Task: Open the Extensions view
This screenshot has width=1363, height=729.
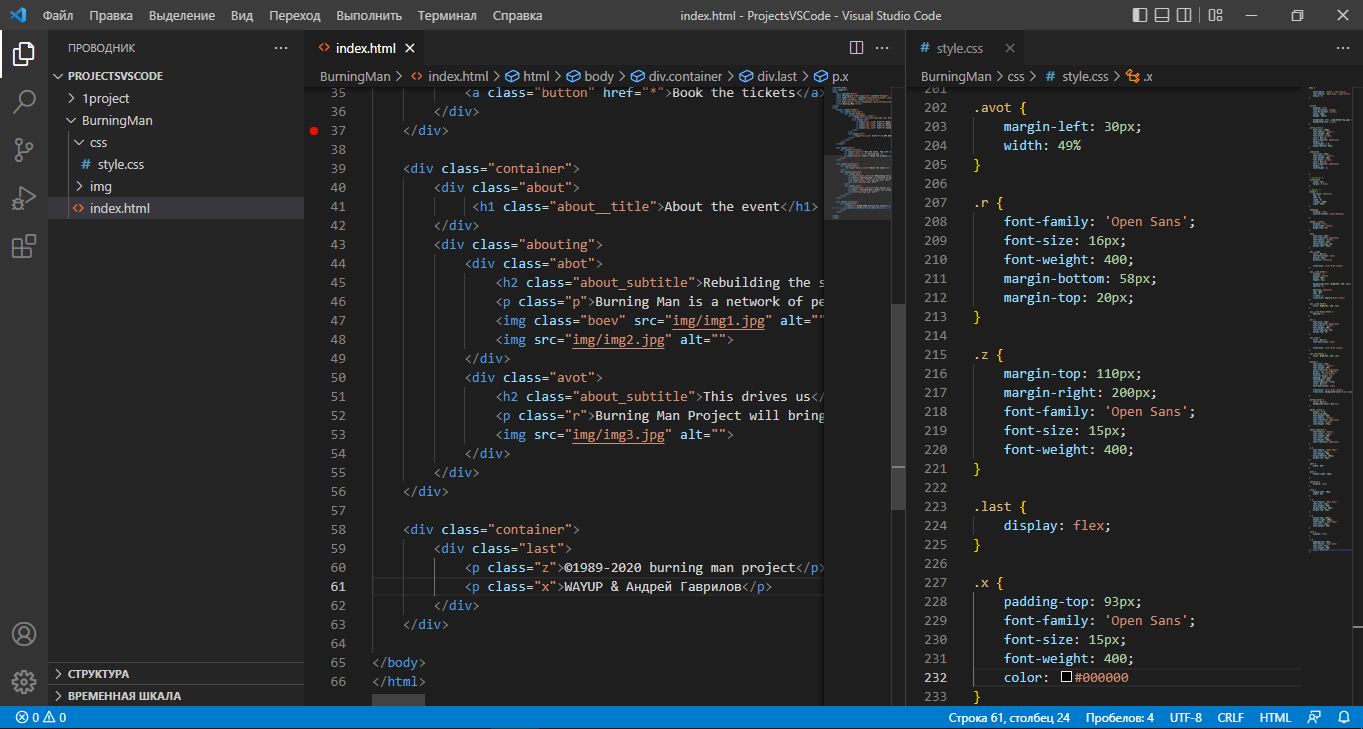Action: [x=24, y=246]
